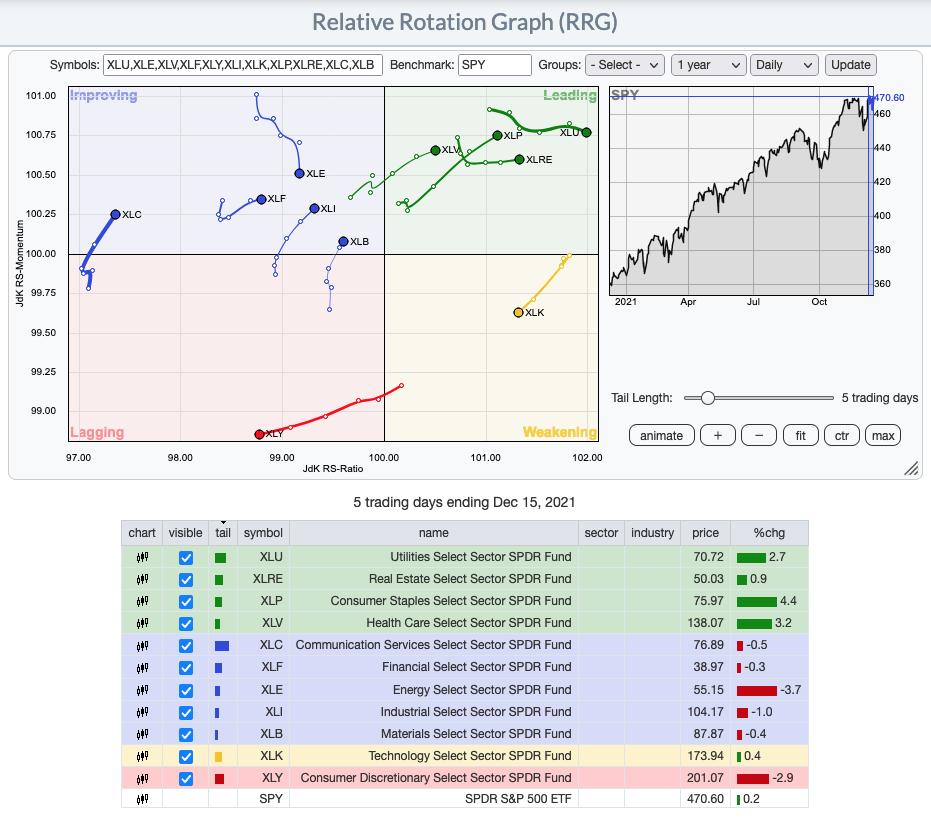
Task: Zoom in with the plus button
Action: (718, 435)
